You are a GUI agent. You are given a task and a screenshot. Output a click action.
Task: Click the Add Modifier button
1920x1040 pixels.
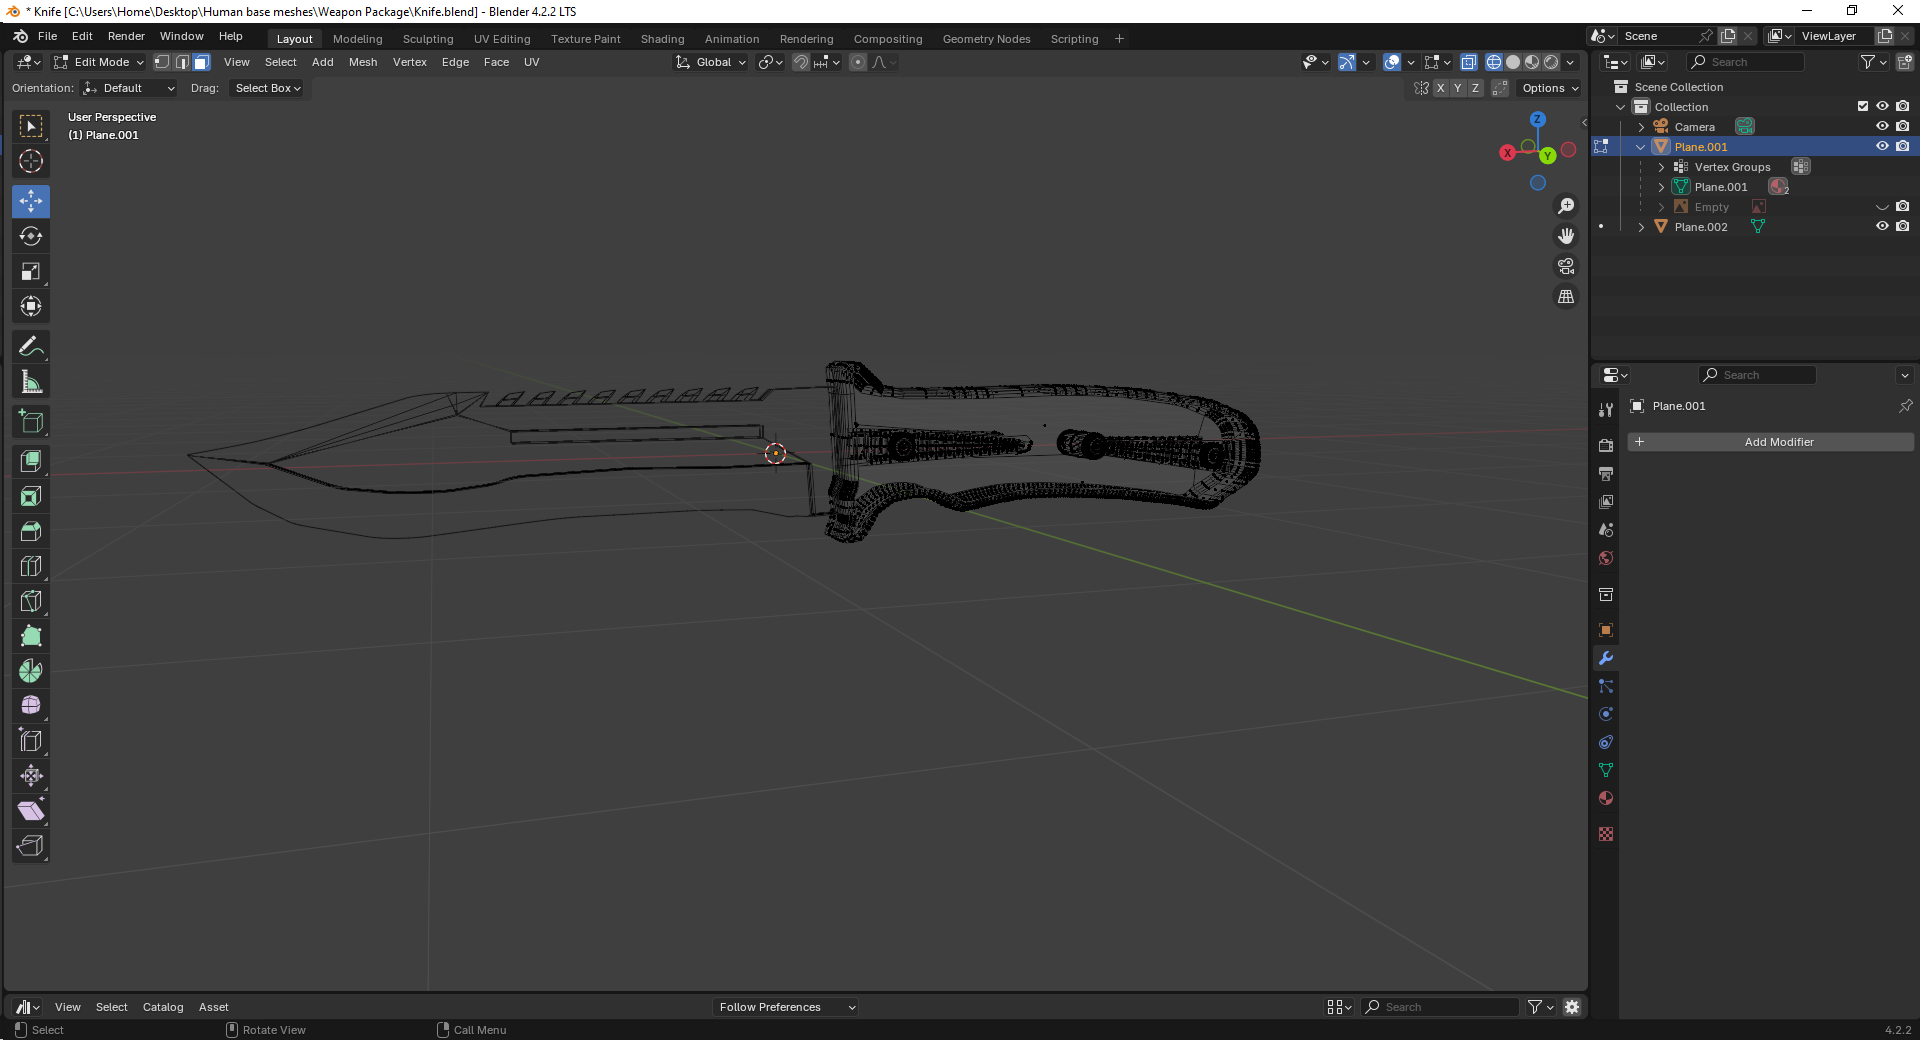pos(1771,442)
